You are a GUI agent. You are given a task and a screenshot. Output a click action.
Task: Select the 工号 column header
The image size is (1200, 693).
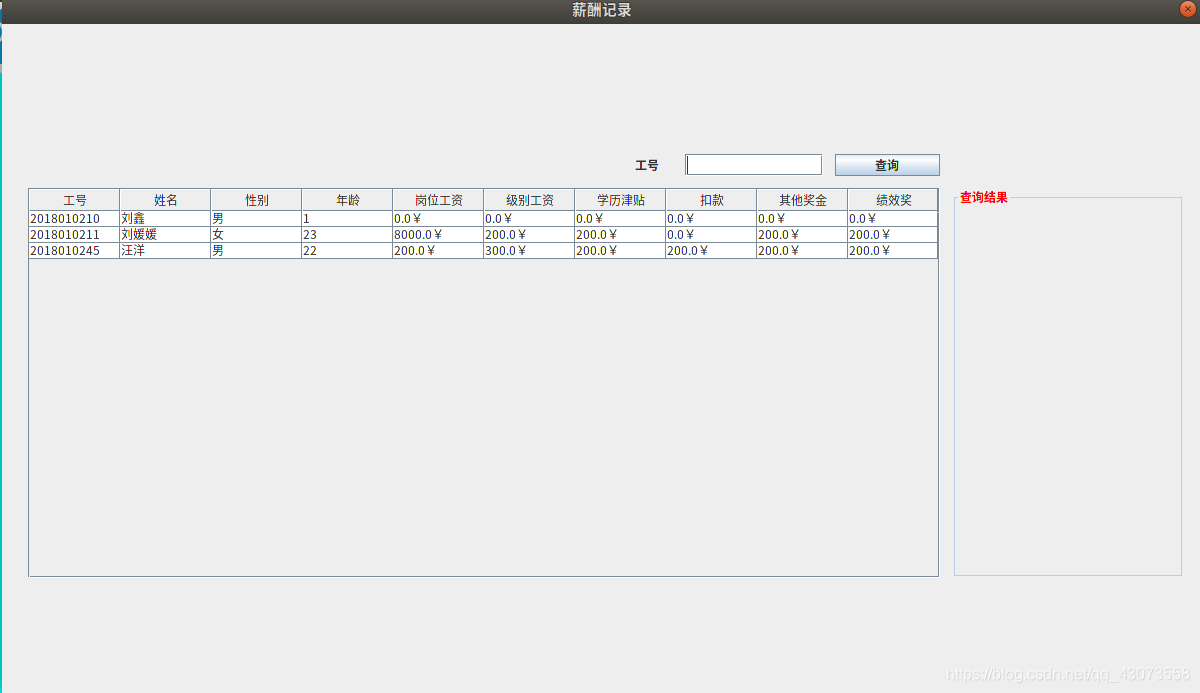click(74, 200)
